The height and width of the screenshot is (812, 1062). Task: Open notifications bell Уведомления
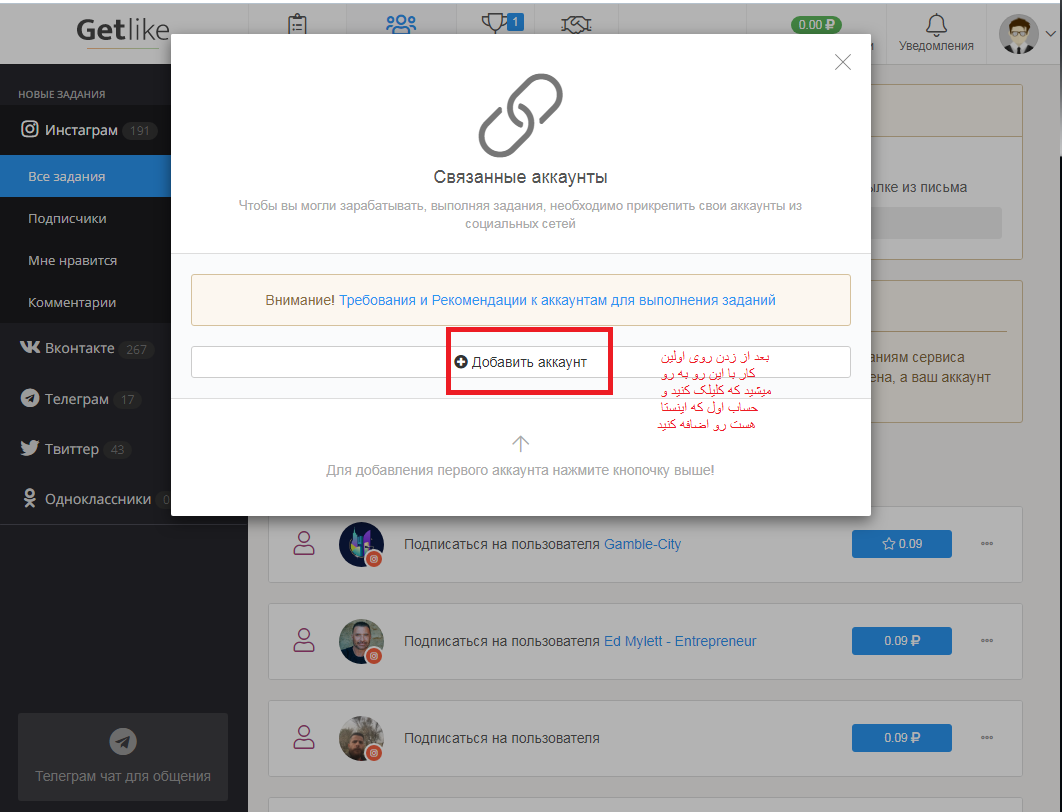pyautogui.click(x=936, y=33)
